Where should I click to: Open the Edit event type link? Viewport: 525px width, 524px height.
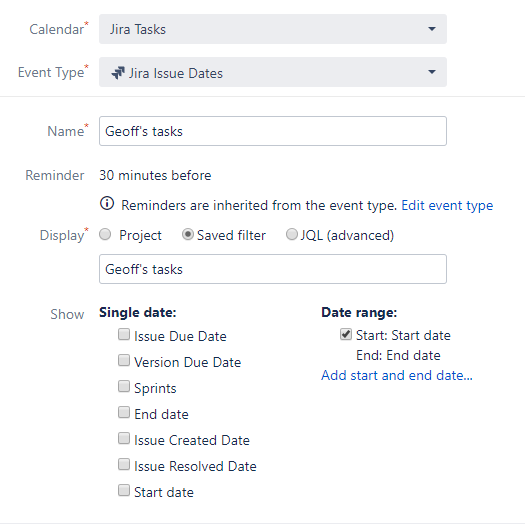point(447,205)
